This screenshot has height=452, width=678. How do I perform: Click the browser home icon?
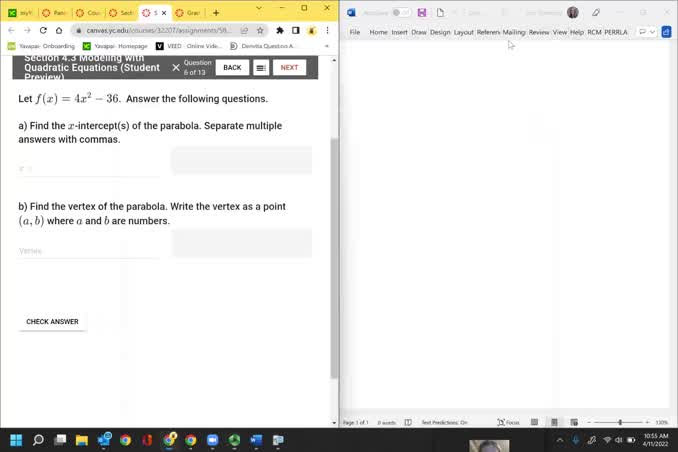(x=60, y=30)
